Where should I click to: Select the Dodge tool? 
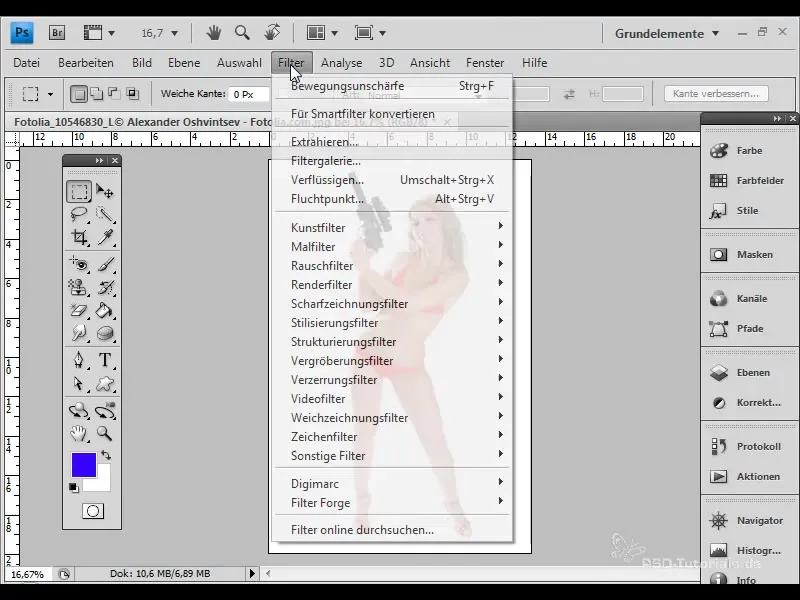pyautogui.click(x=79, y=333)
